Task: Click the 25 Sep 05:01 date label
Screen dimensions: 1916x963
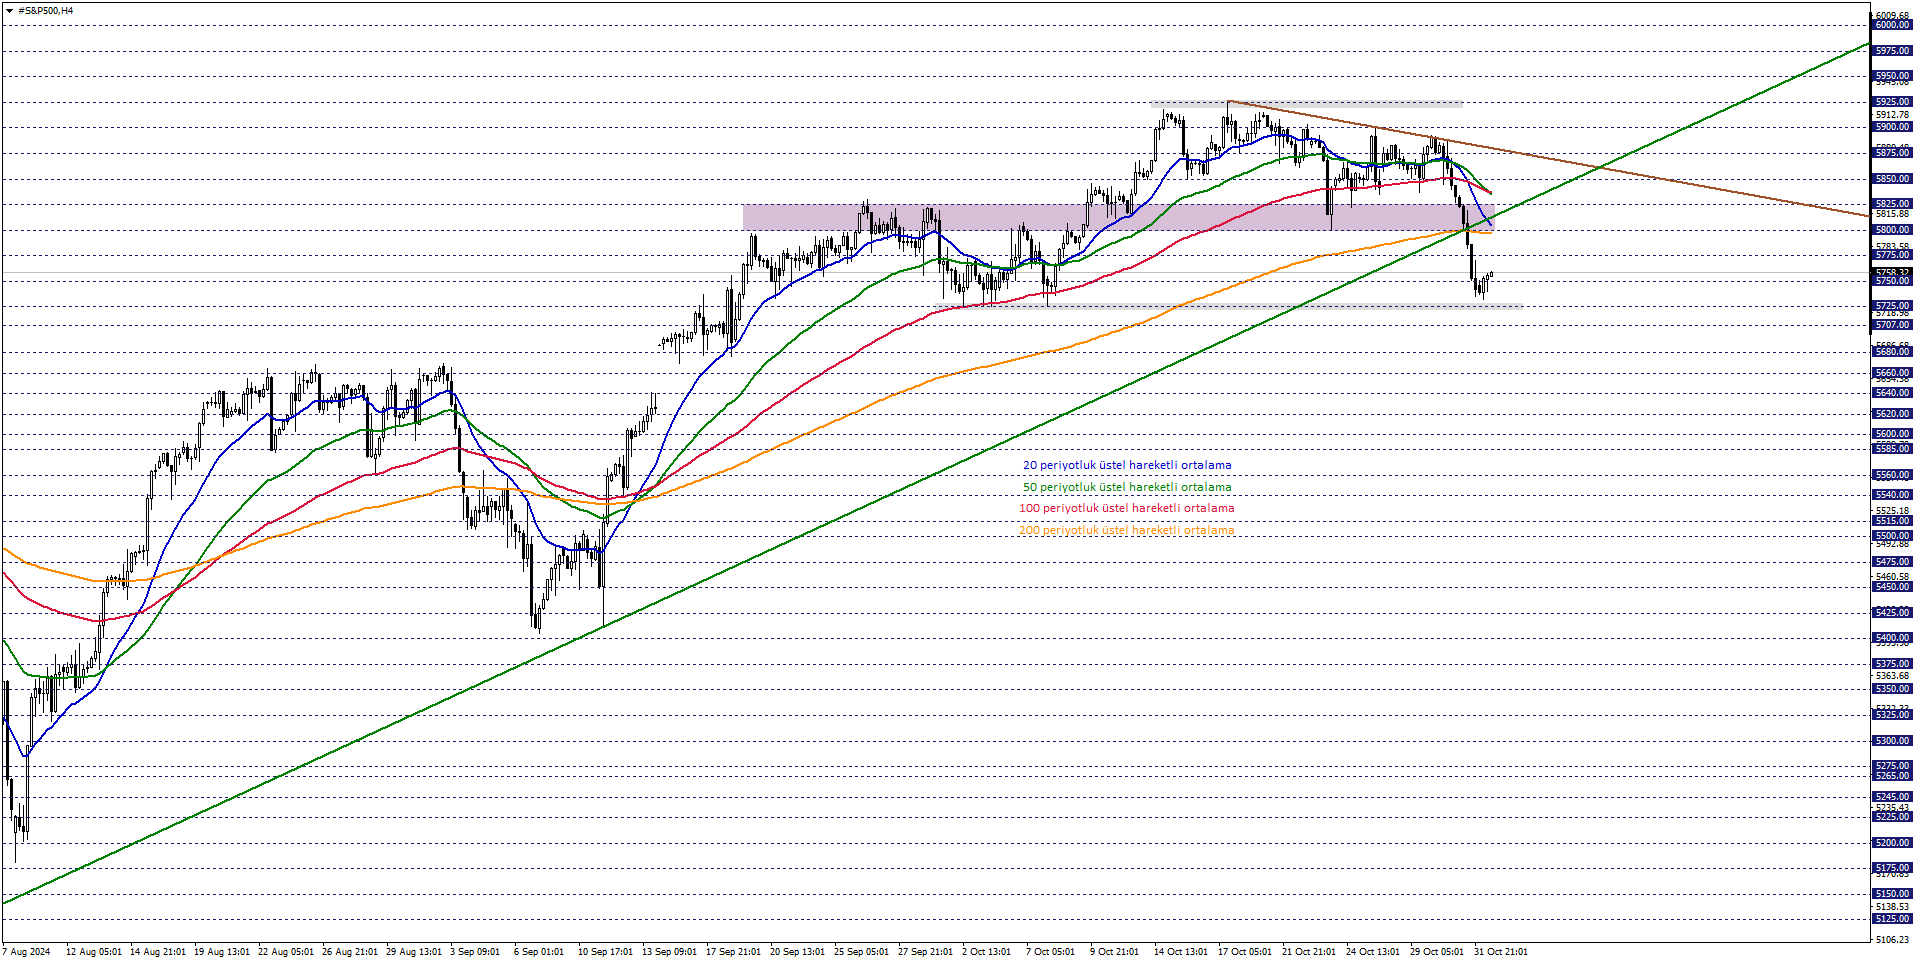Action: [862, 952]
